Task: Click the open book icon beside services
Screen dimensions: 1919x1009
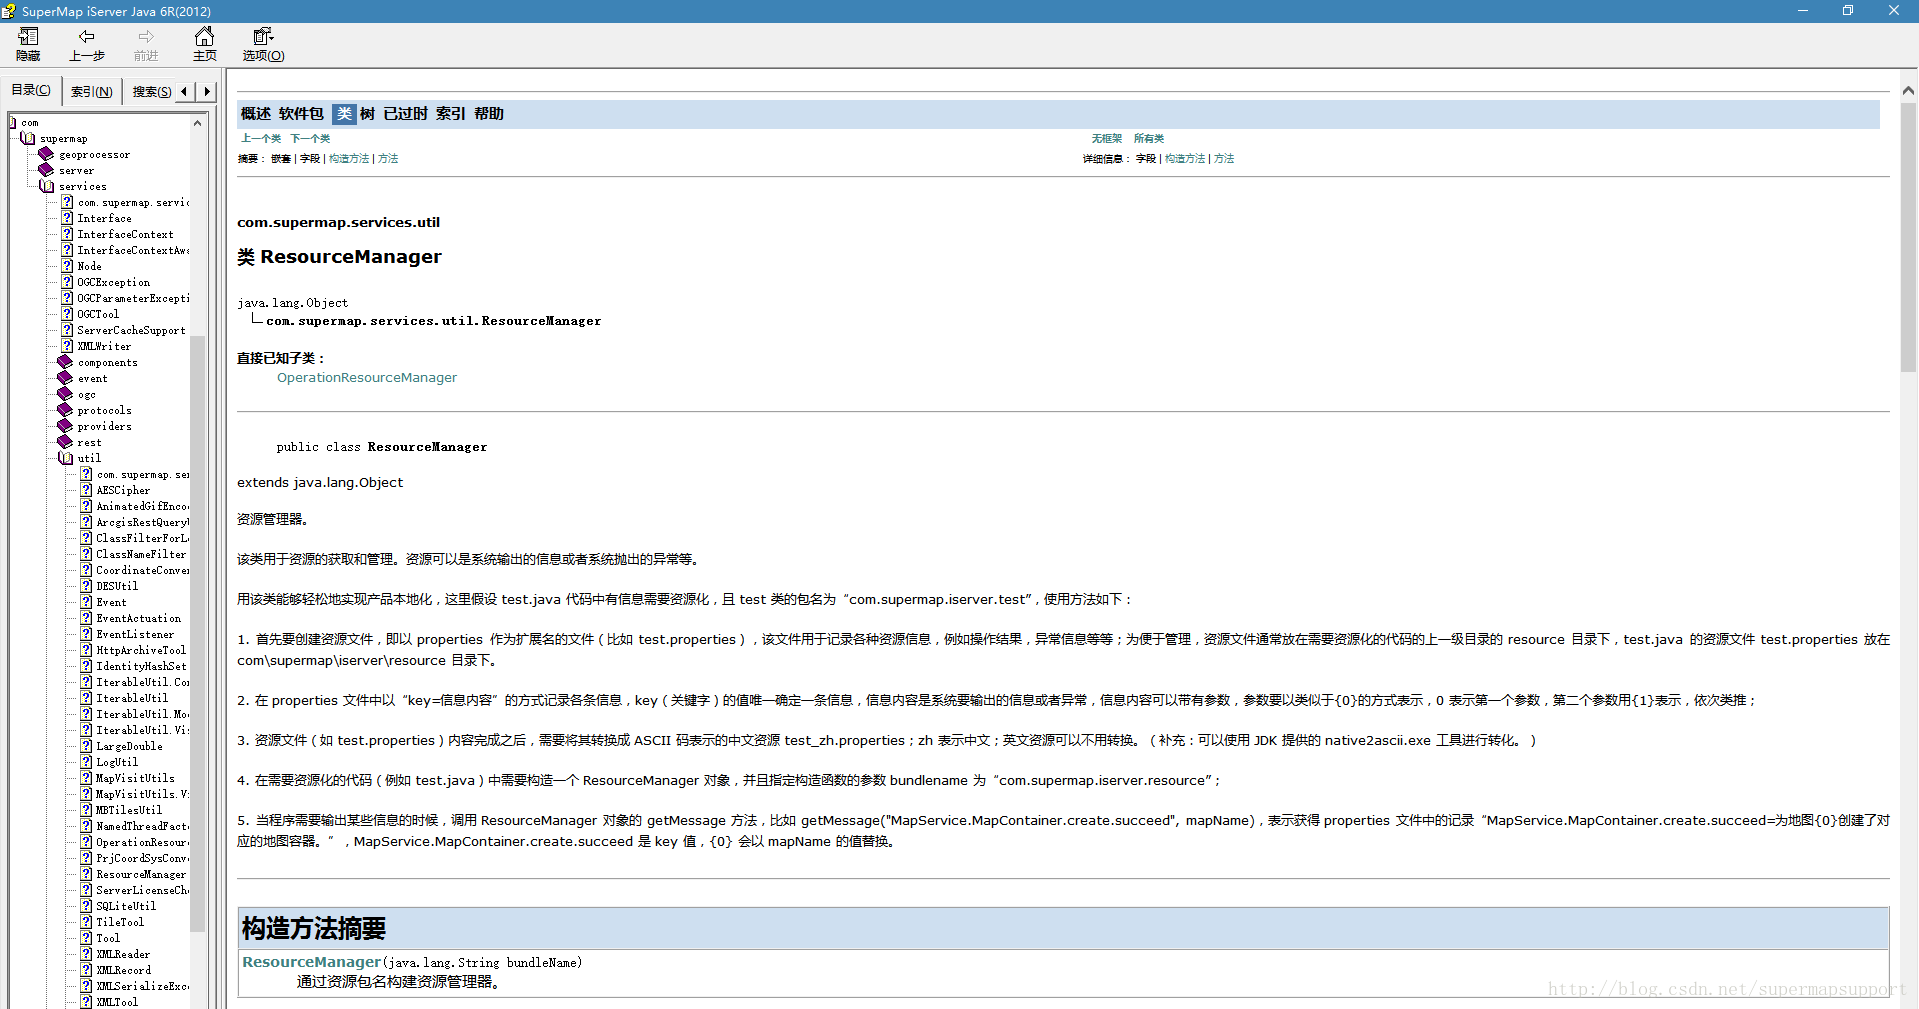Action: (46, 186)
